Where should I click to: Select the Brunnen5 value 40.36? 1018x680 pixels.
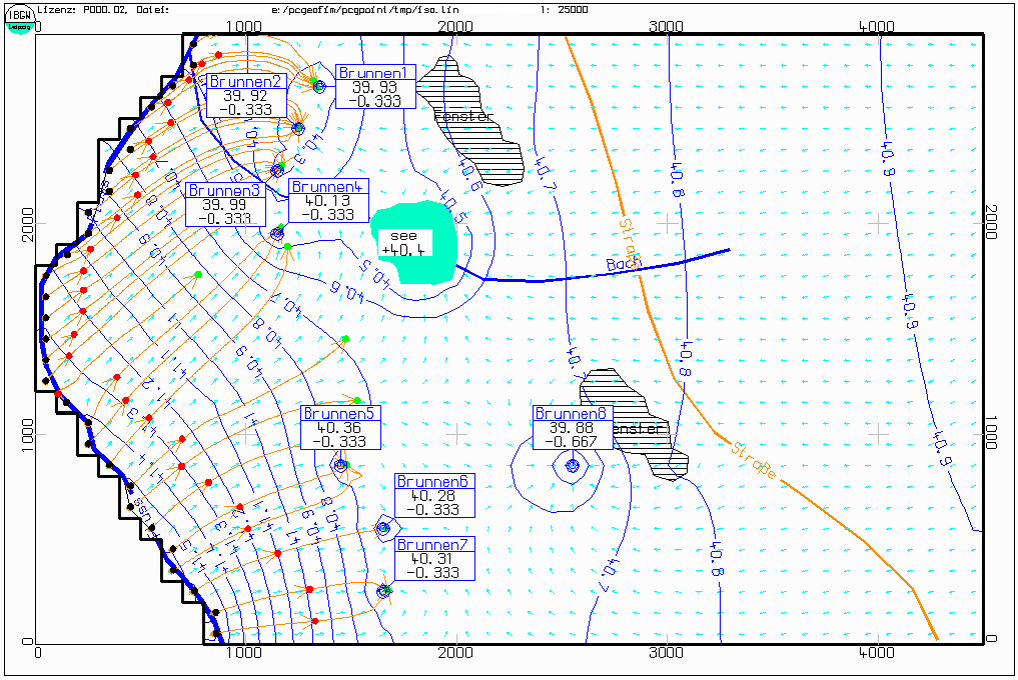point(340,428)
